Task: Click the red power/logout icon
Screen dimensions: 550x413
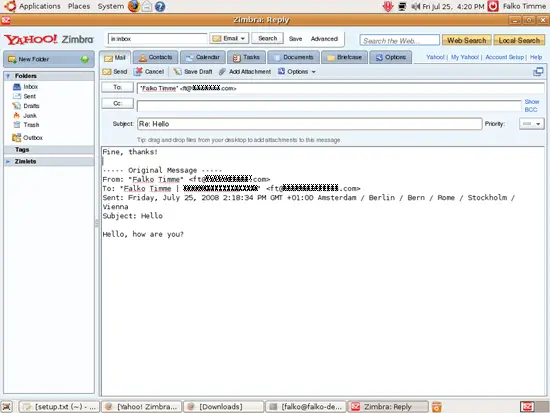Action: (x=493, y=6)
